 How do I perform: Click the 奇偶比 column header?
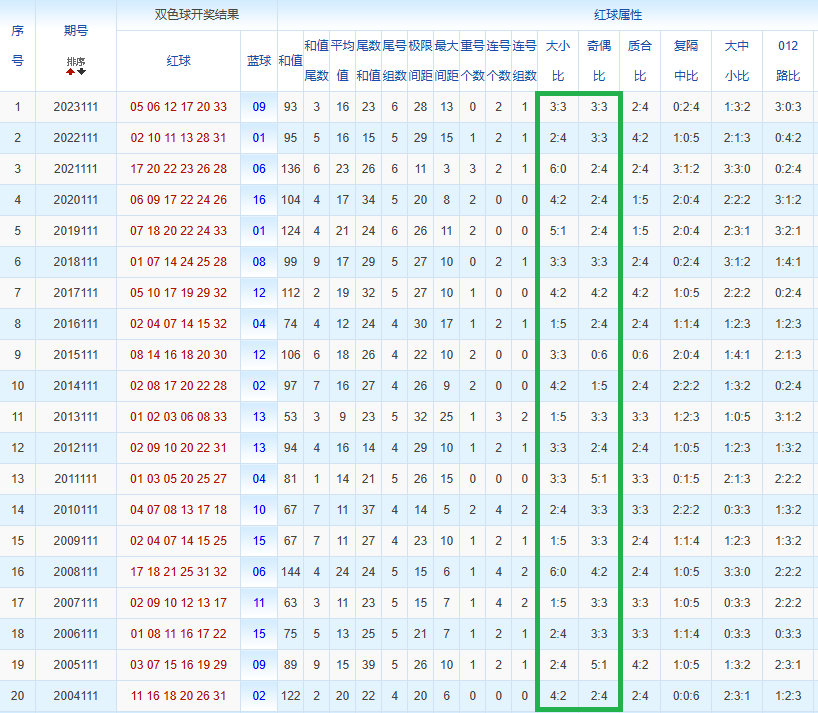coord(599,61)
